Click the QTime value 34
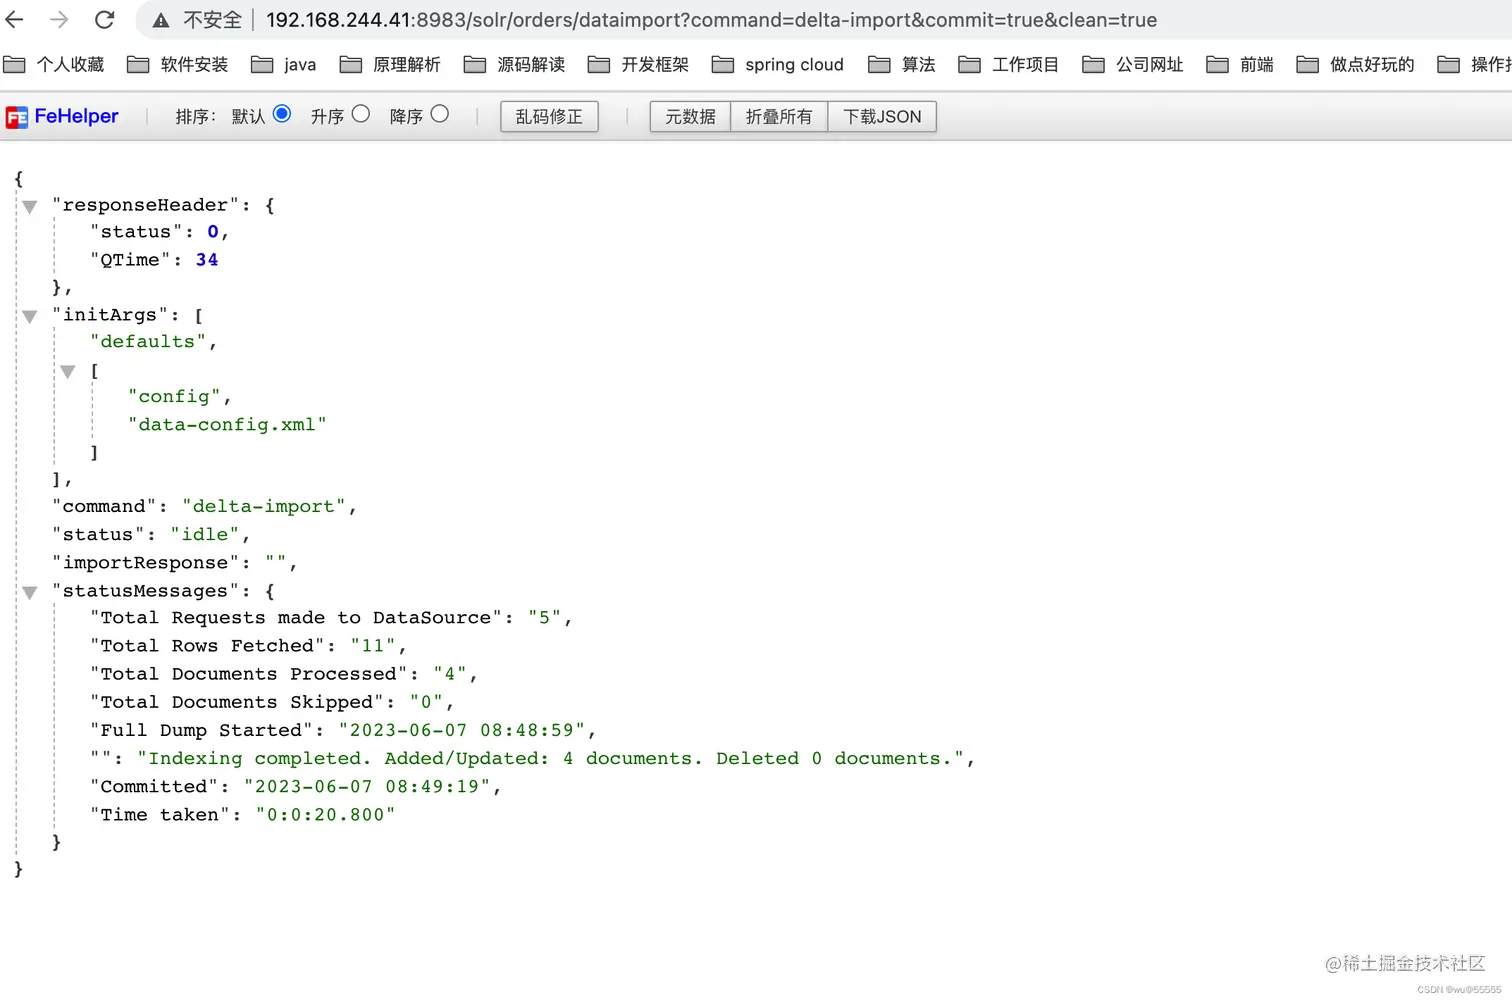Screen dimensions: 1512x1000 click(x=207, y=260)
